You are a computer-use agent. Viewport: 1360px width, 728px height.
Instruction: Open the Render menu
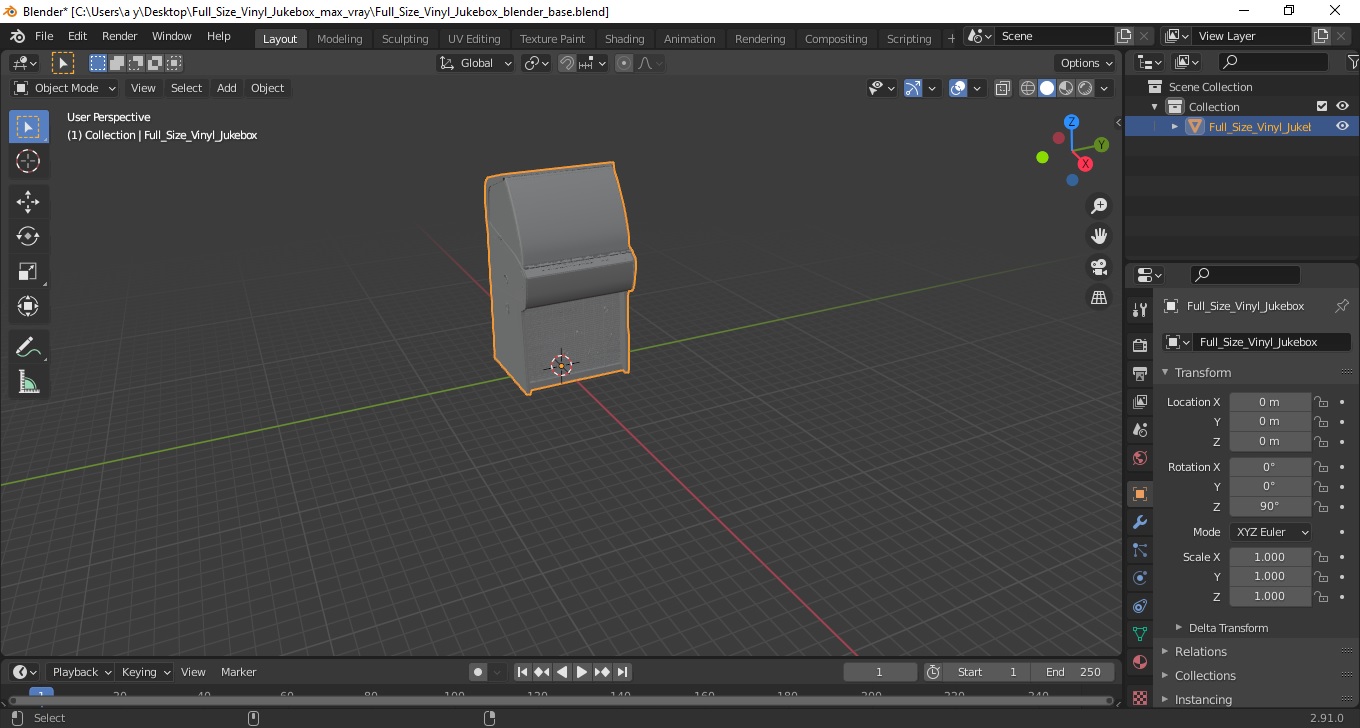coord(120,36)
